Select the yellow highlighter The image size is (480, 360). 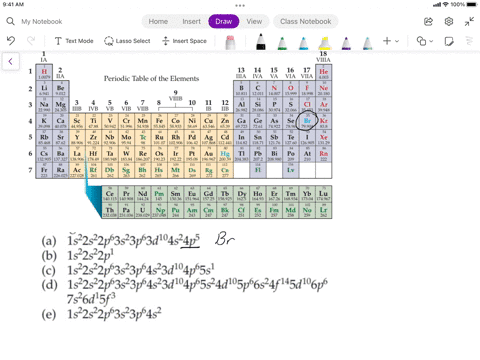pos(324,43)
